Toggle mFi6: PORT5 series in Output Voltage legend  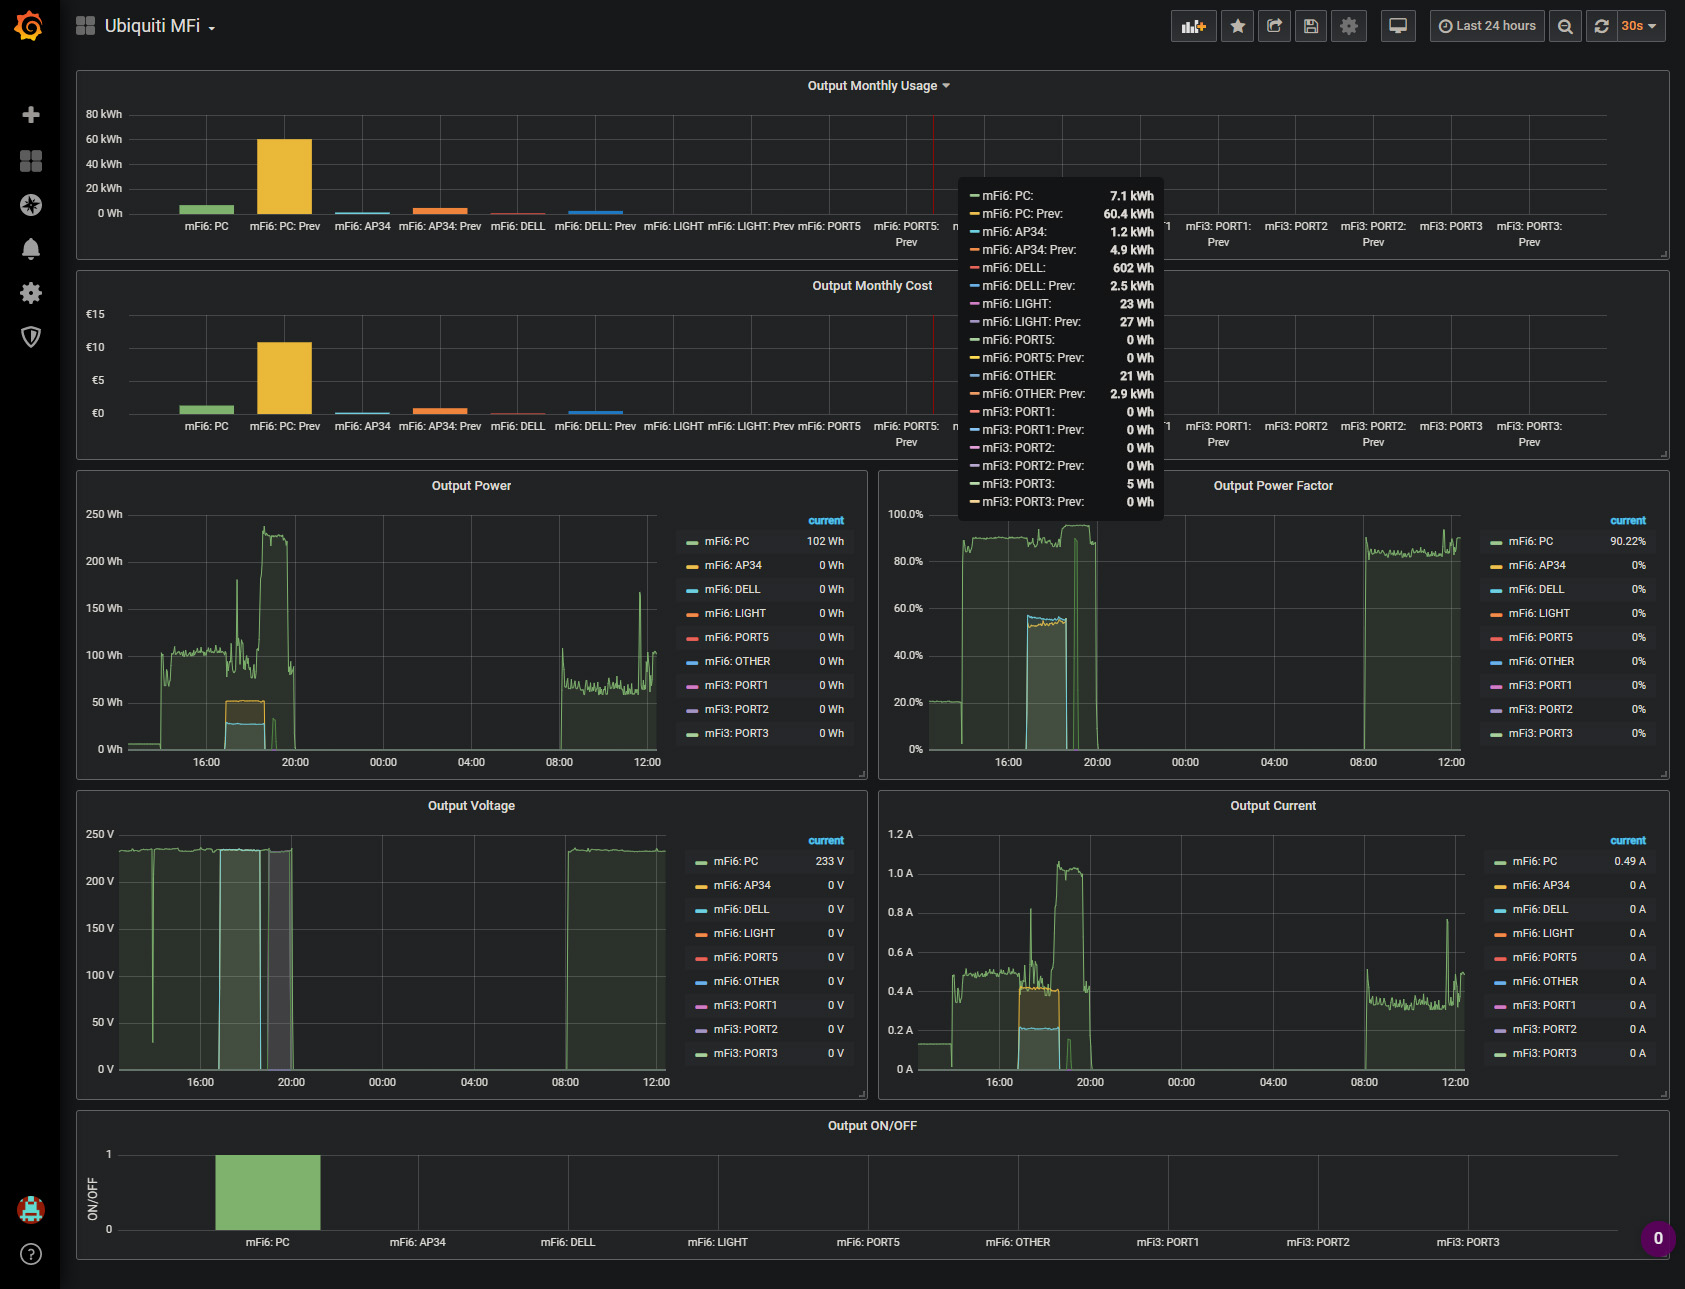click(x=745, y=958)
